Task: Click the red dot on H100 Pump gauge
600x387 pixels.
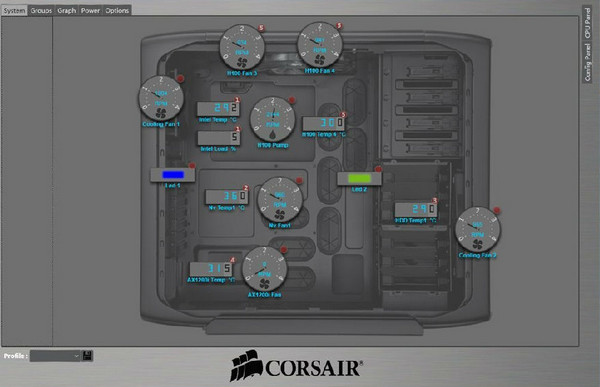Action: [292, 100]
